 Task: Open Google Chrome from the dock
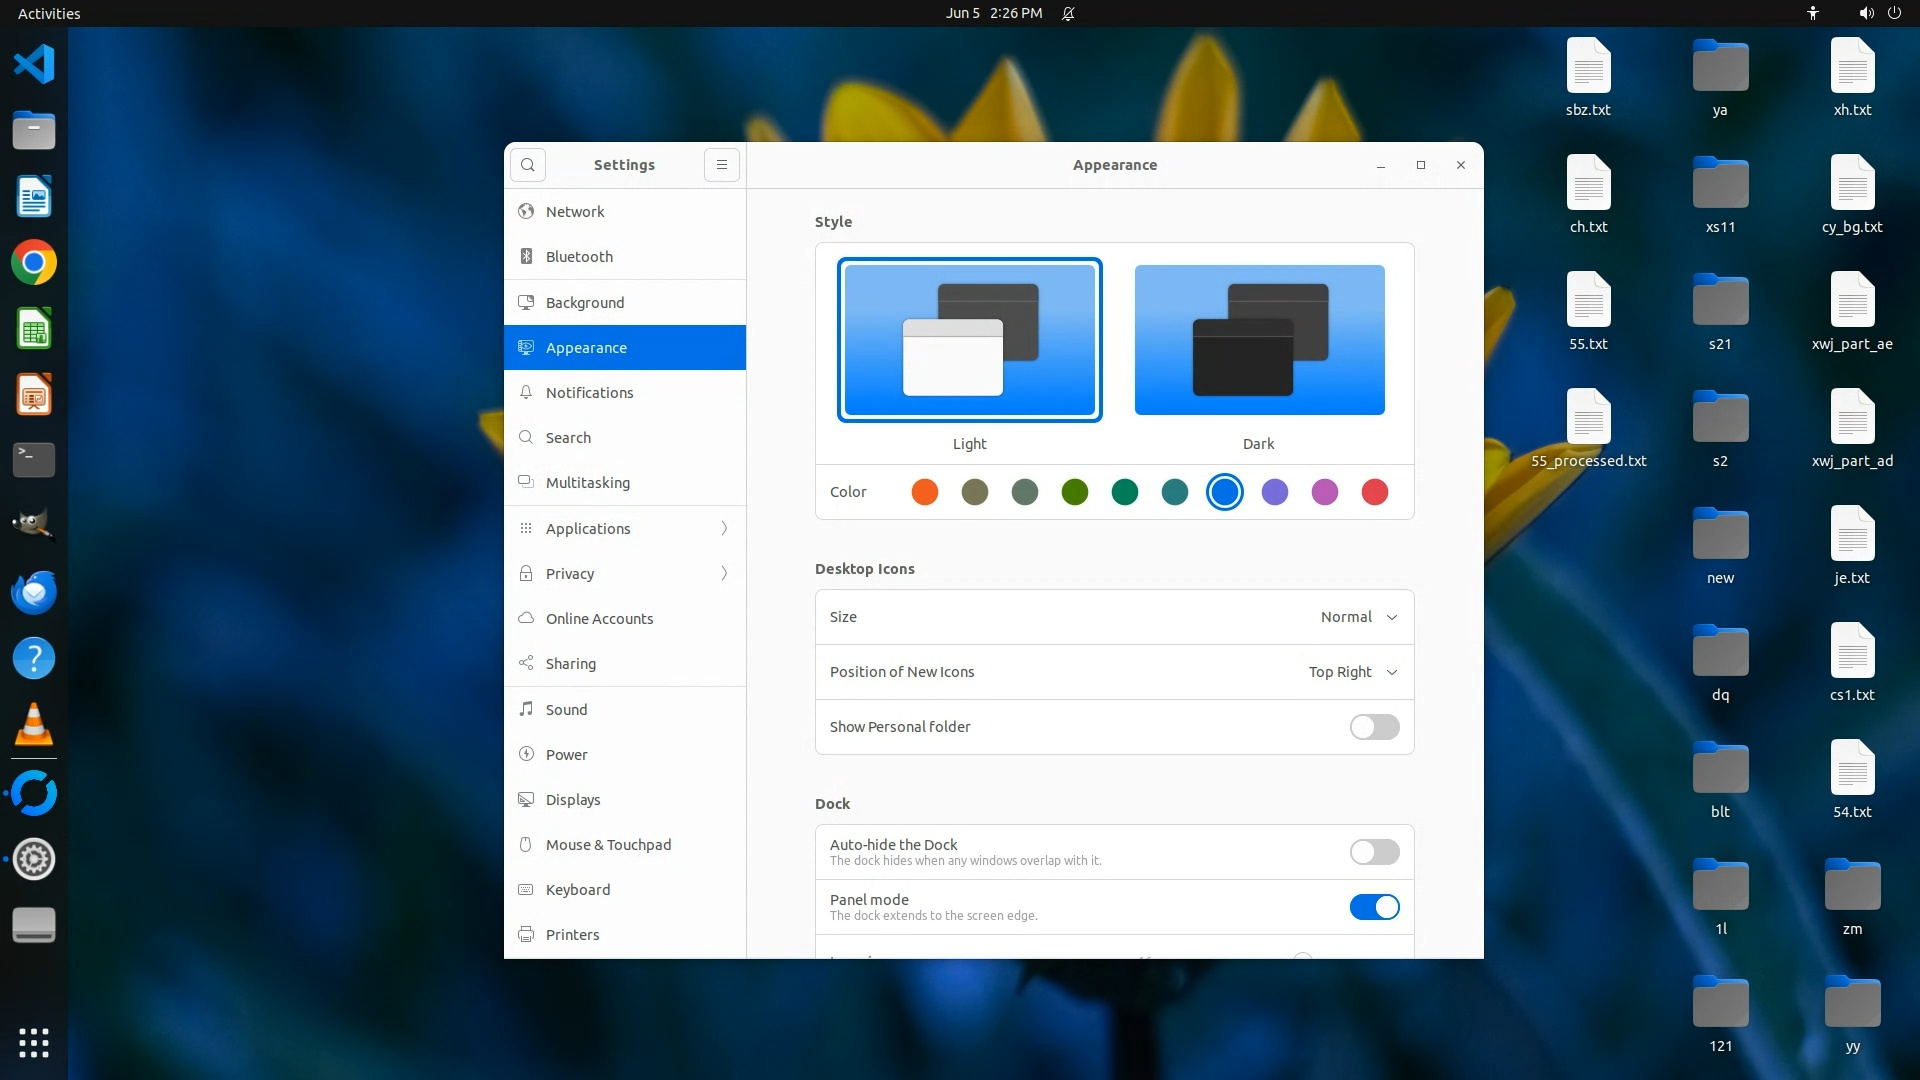tap(34, 263)
